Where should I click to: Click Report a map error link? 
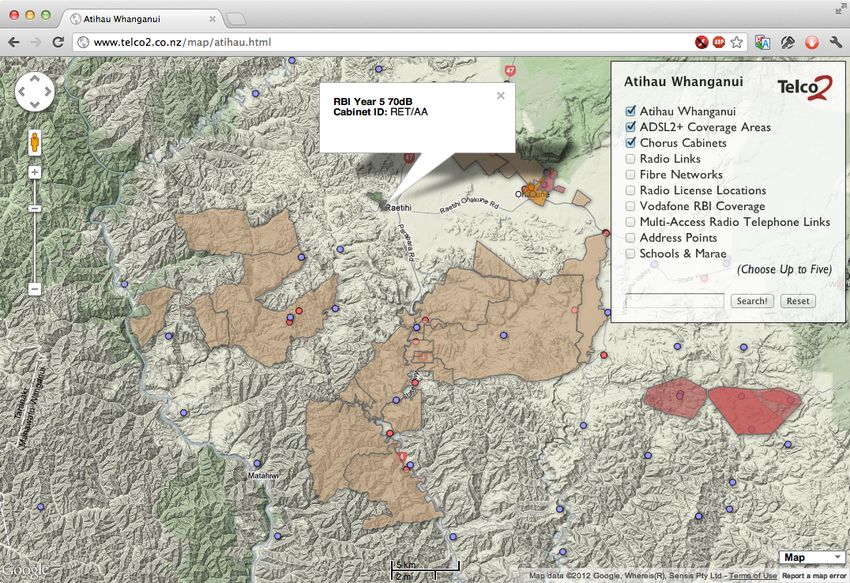(814, 576)
